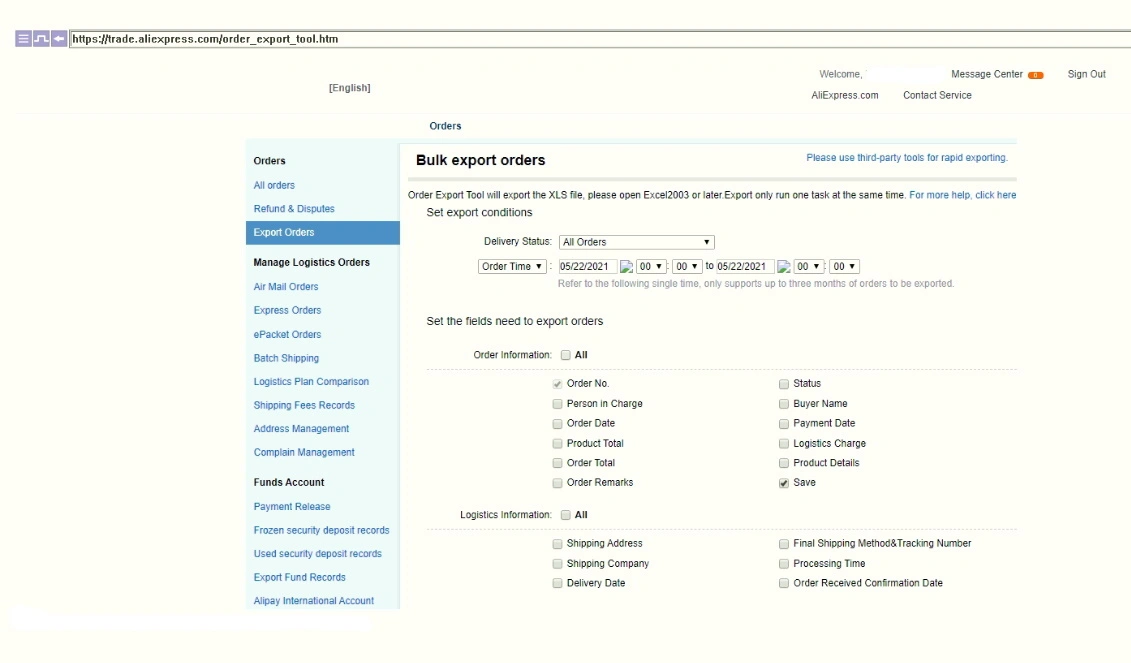Screen dimensions: 1131x663
Task: Check the Product Details checkbox
Action: [x=783, y=463]
